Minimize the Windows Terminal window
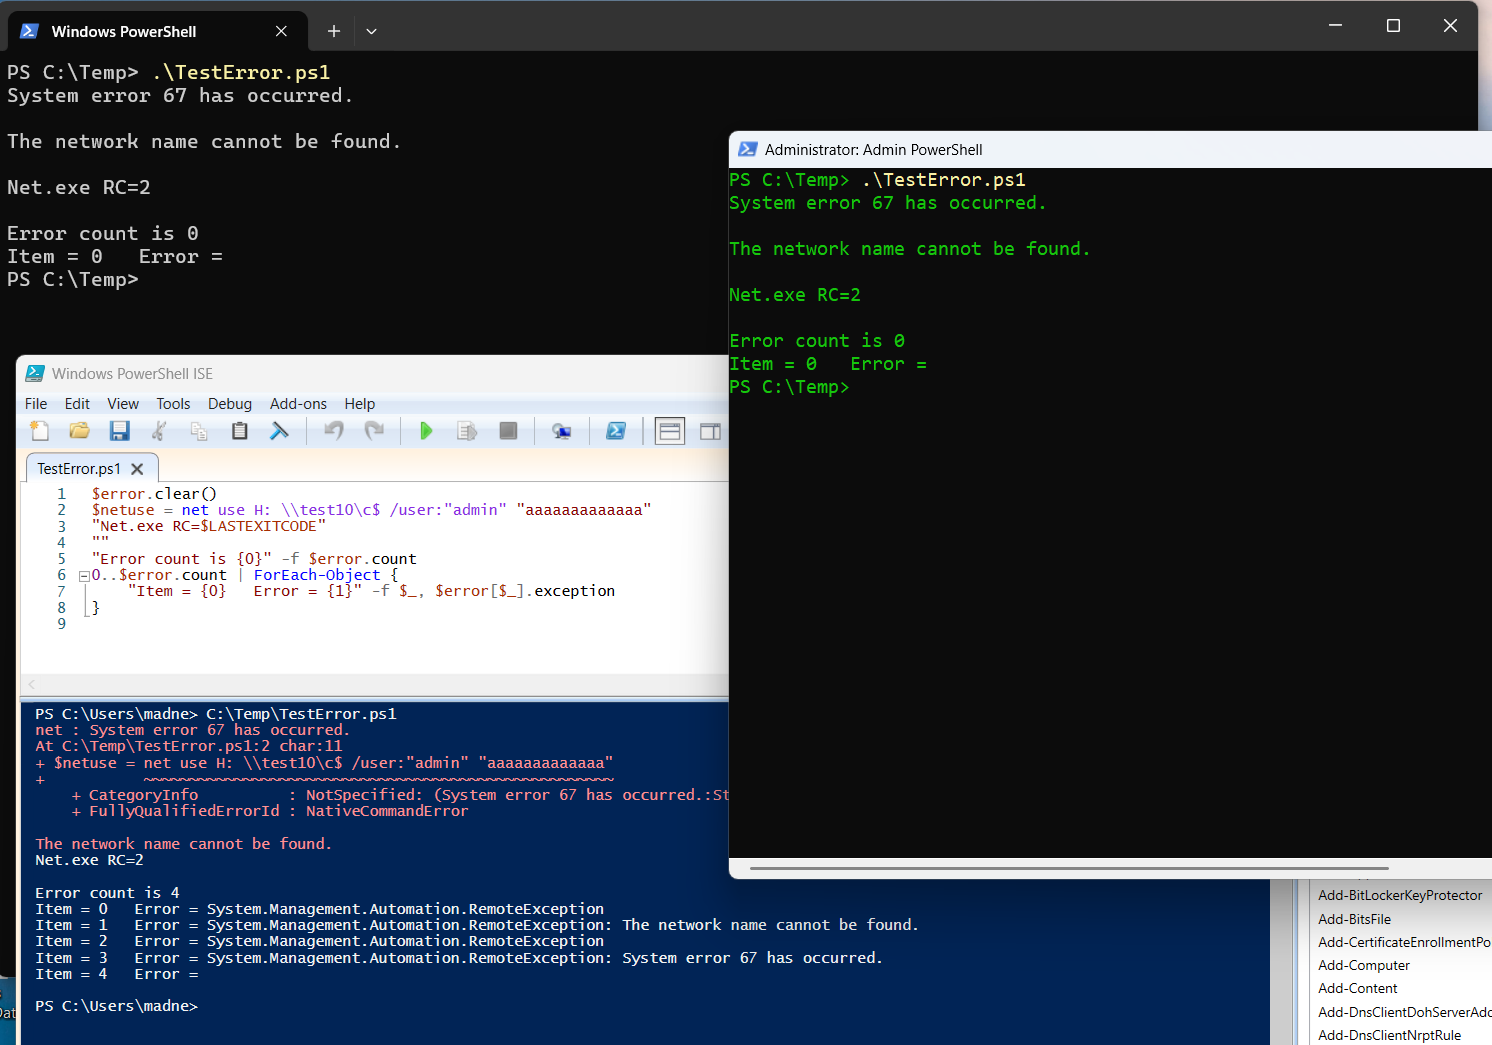Viewport: 1492px width, 1045px height. (x=1335, y=25)
